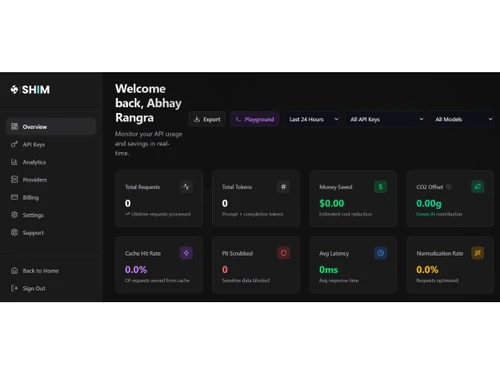Image resolution: width=500 pixels, height=375 pixels.
Task: Click the 0.00g CO2 Offset value
Action: coord(429,203)
